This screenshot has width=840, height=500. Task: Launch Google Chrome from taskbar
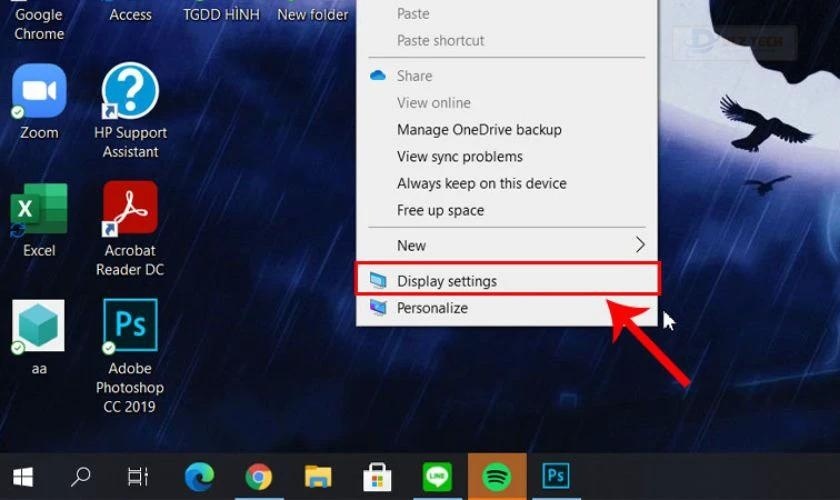pyautogui.click(x=259, y=476)
